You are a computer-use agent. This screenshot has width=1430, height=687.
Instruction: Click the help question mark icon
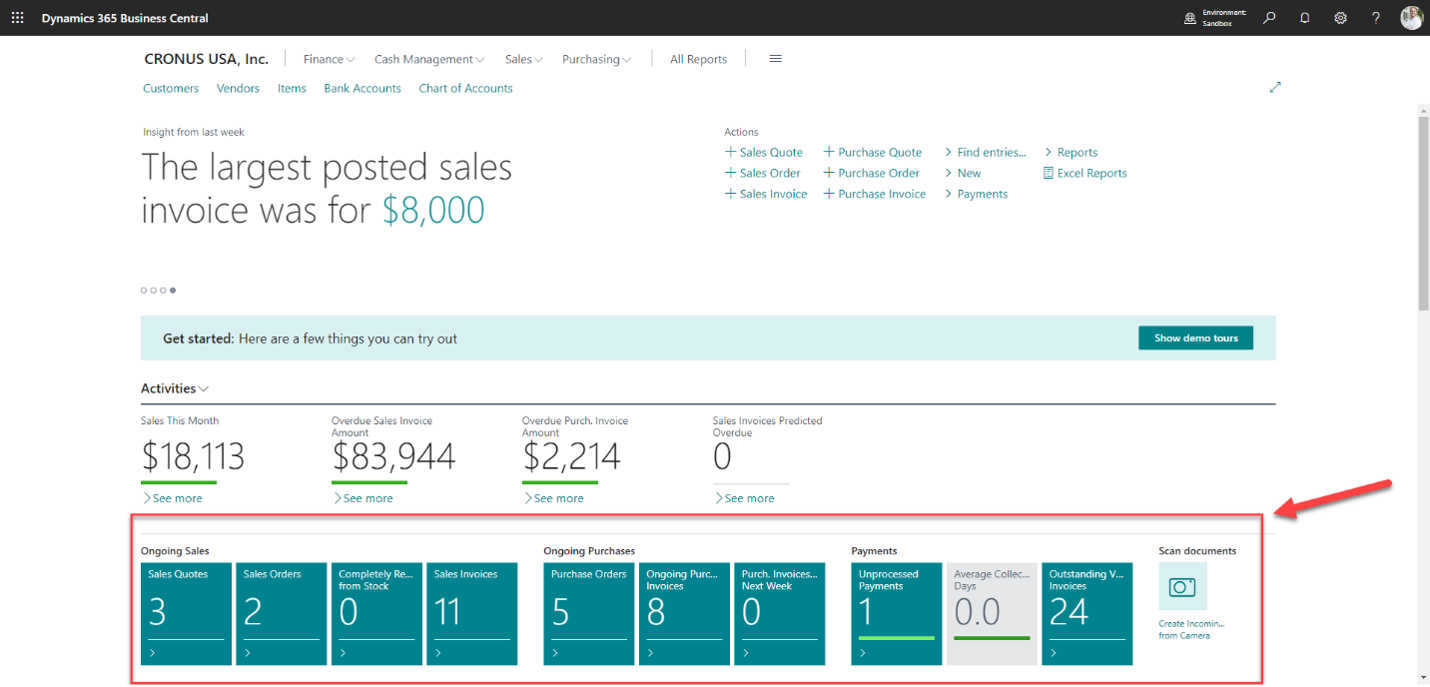tap(1376, 18)
